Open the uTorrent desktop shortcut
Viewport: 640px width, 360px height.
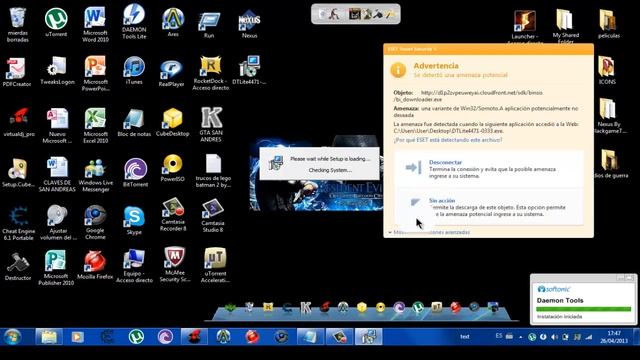pos(56,20)
